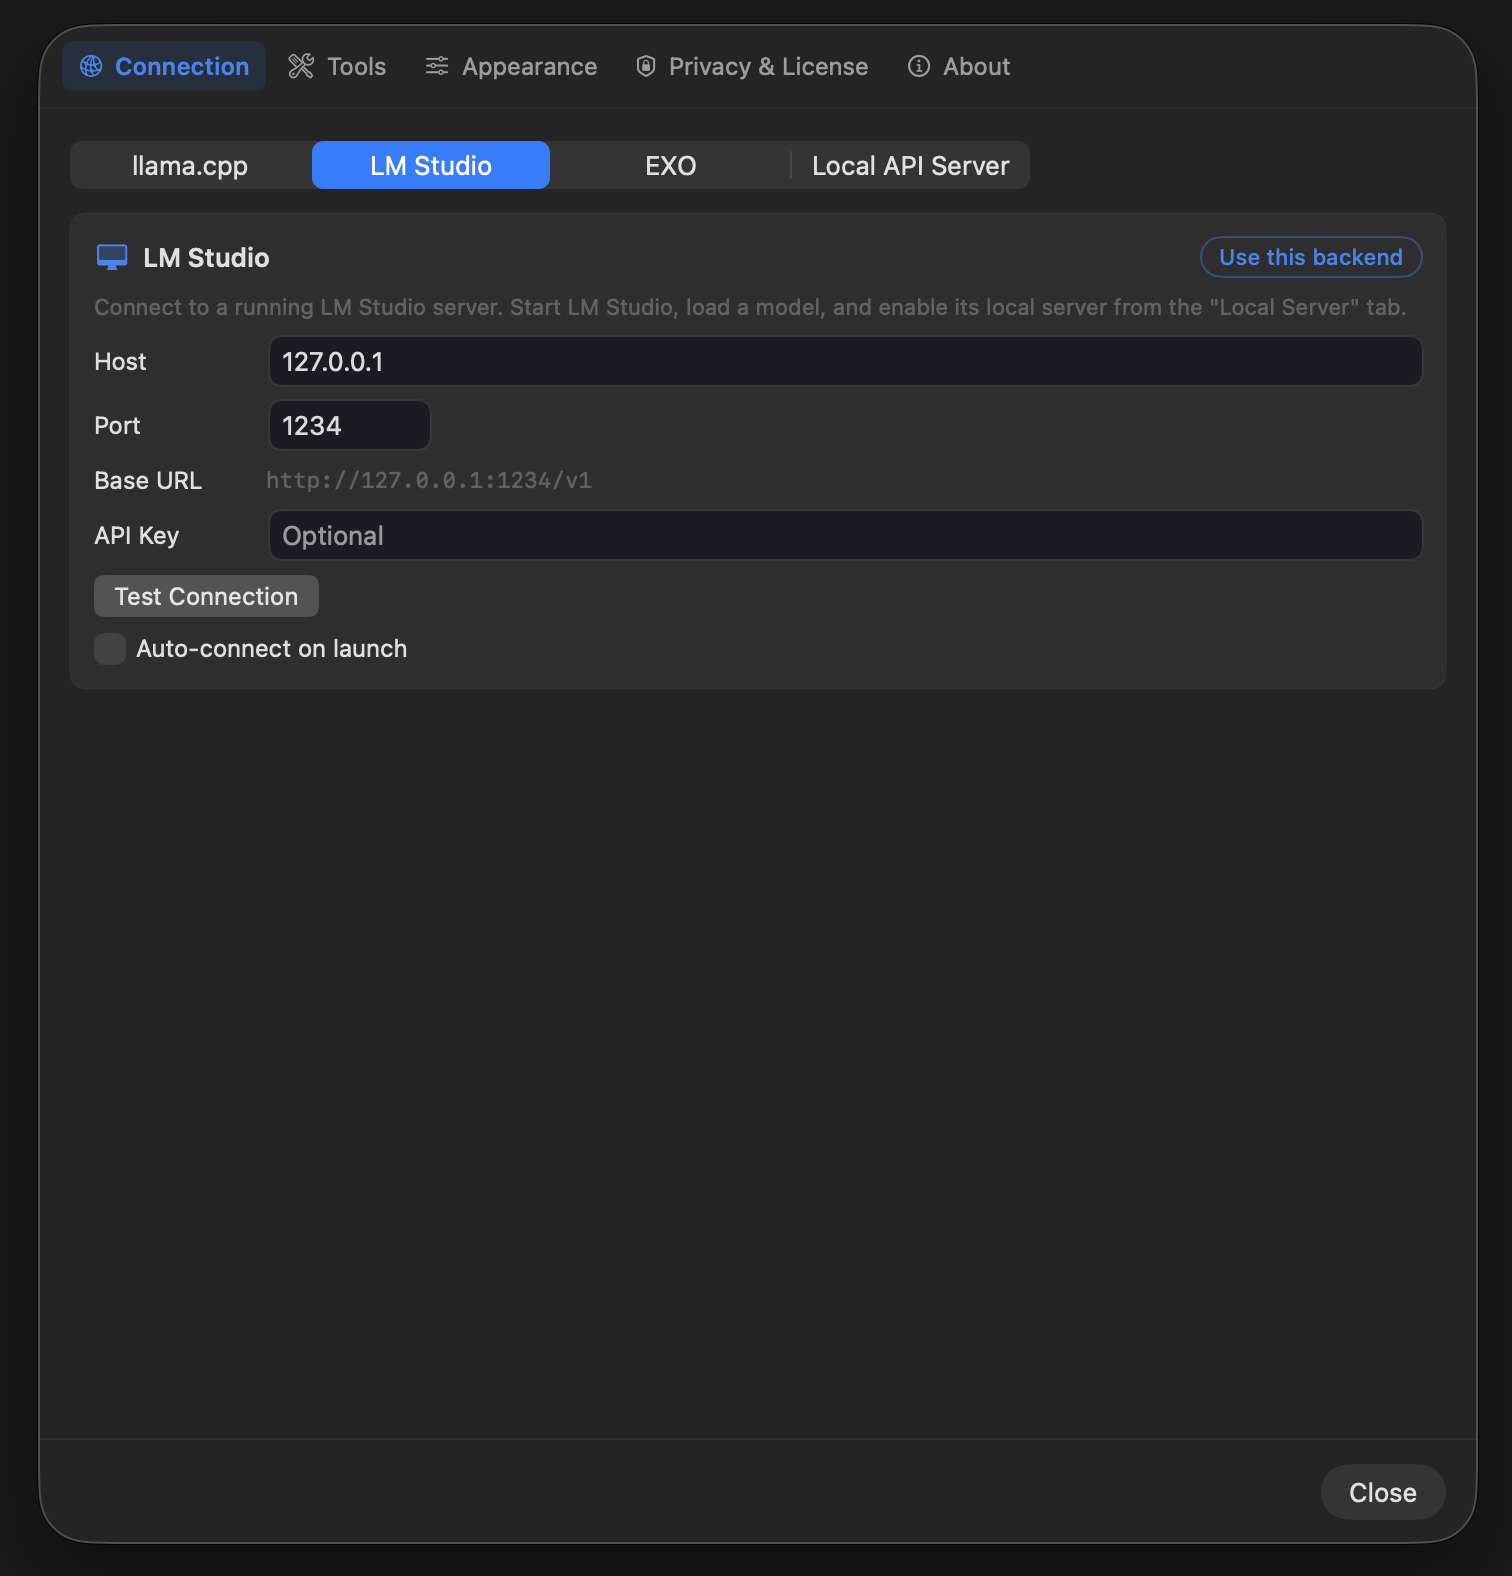Screen dimensions: 1512x1576
Task: Select the Connection tab label
Action: click(x=182, y=66)
